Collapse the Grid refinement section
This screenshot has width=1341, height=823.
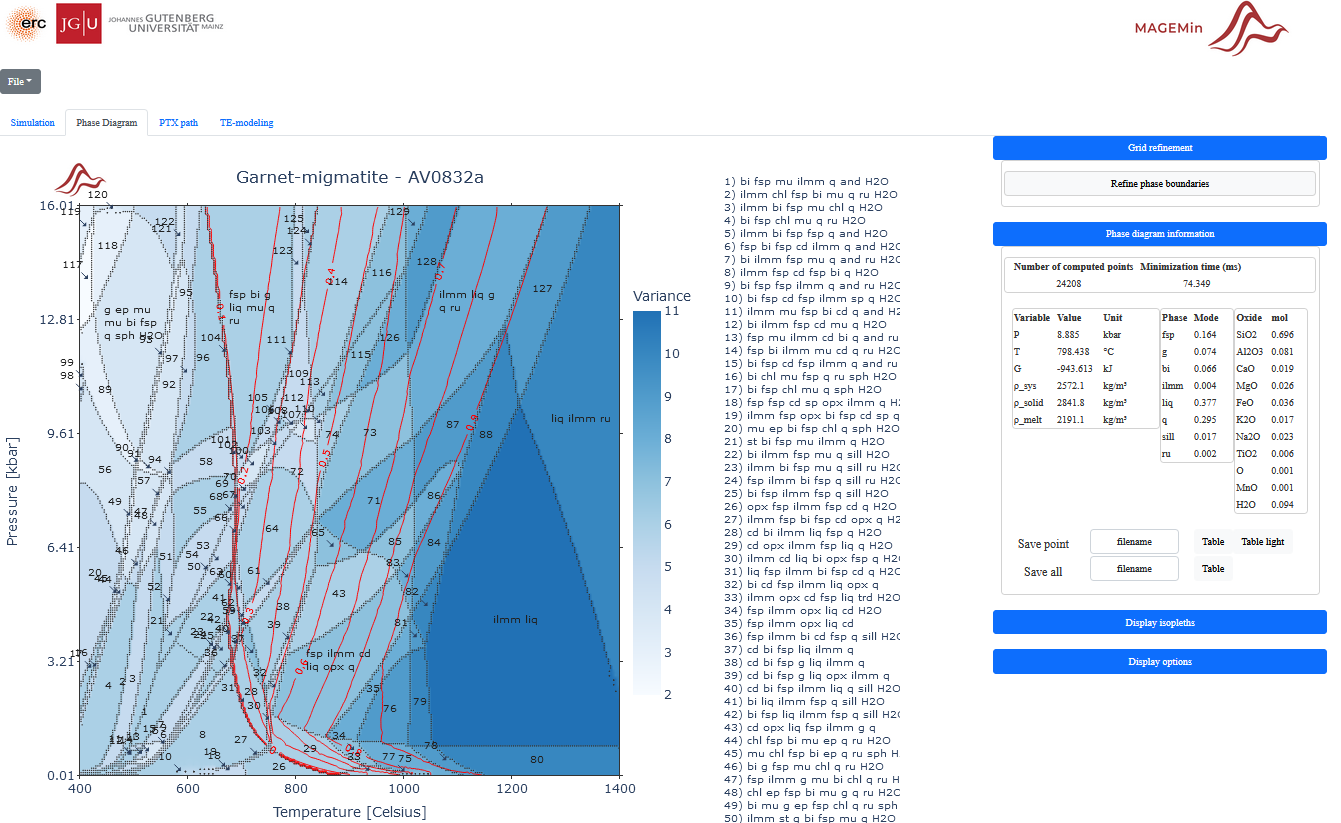(x=1159, y=148)
